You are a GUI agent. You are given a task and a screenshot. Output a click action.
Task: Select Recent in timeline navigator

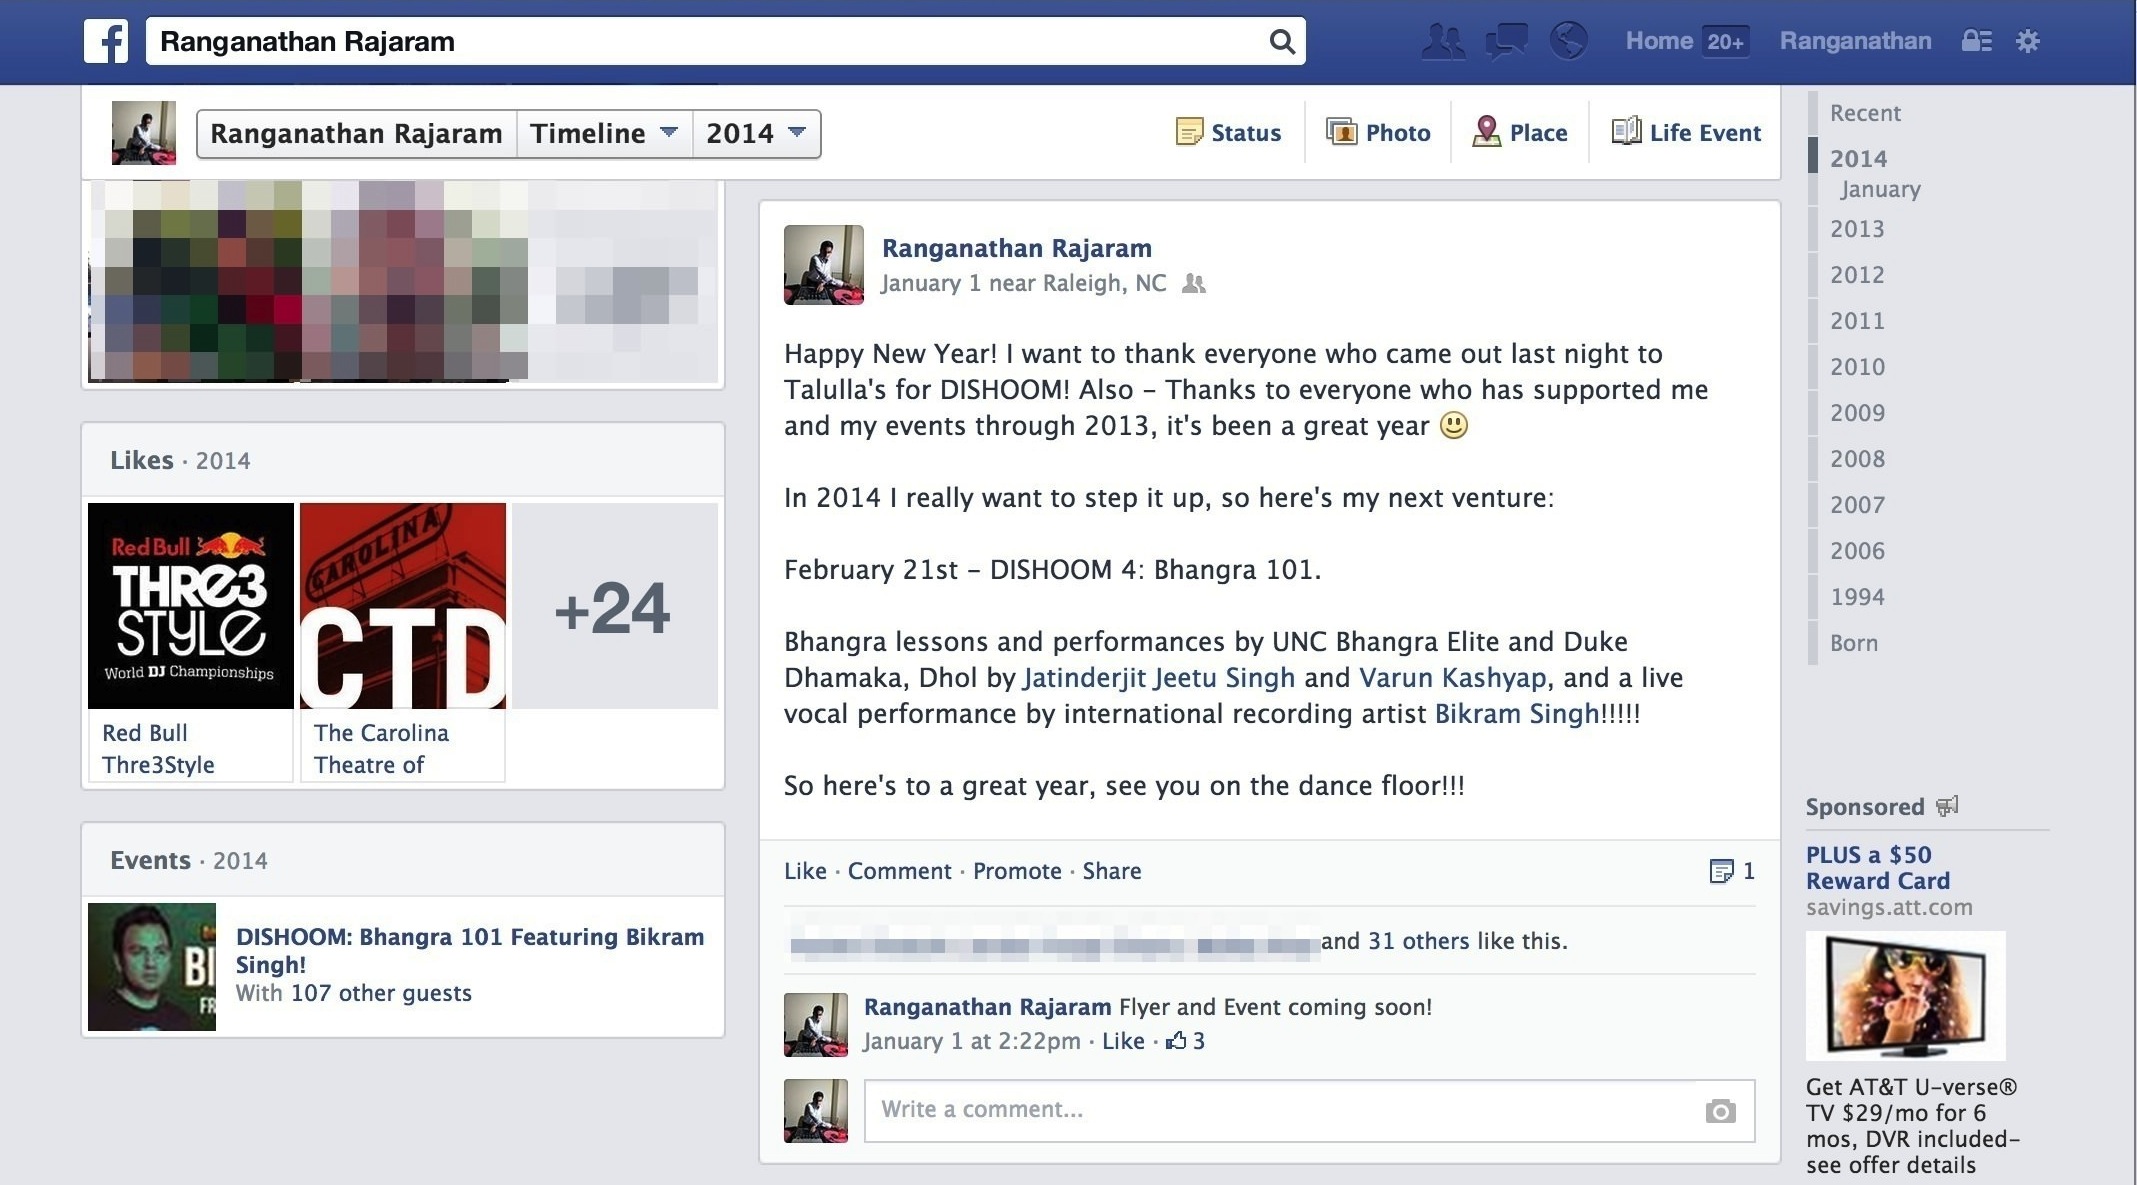(x=1865, y=113)
